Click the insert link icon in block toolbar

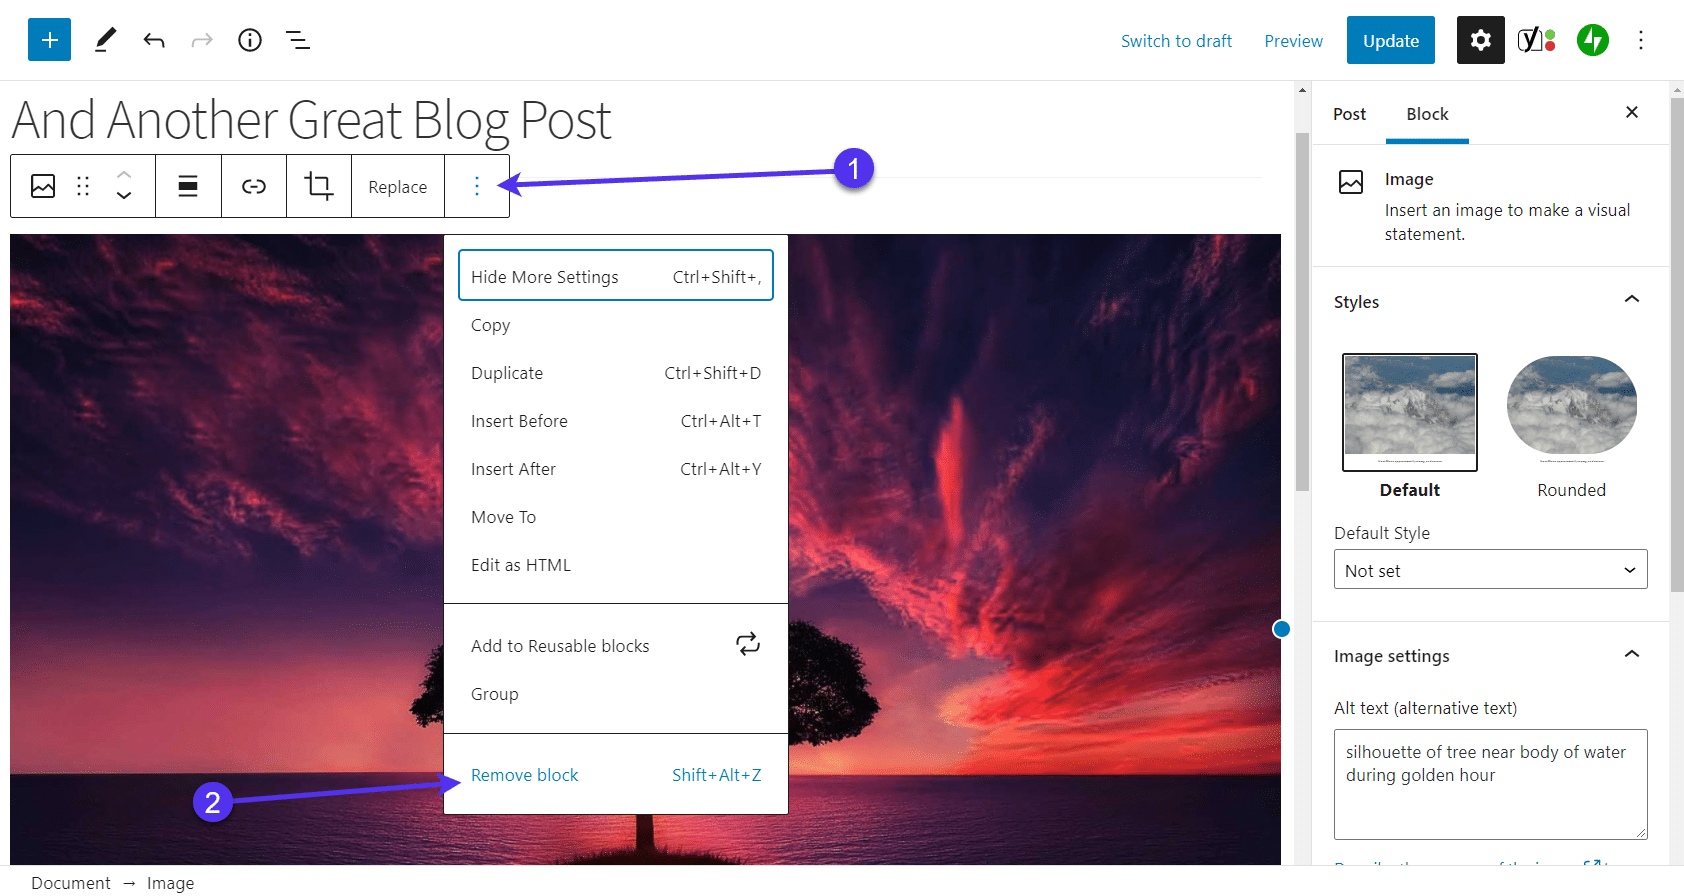[x=254, y=186]
